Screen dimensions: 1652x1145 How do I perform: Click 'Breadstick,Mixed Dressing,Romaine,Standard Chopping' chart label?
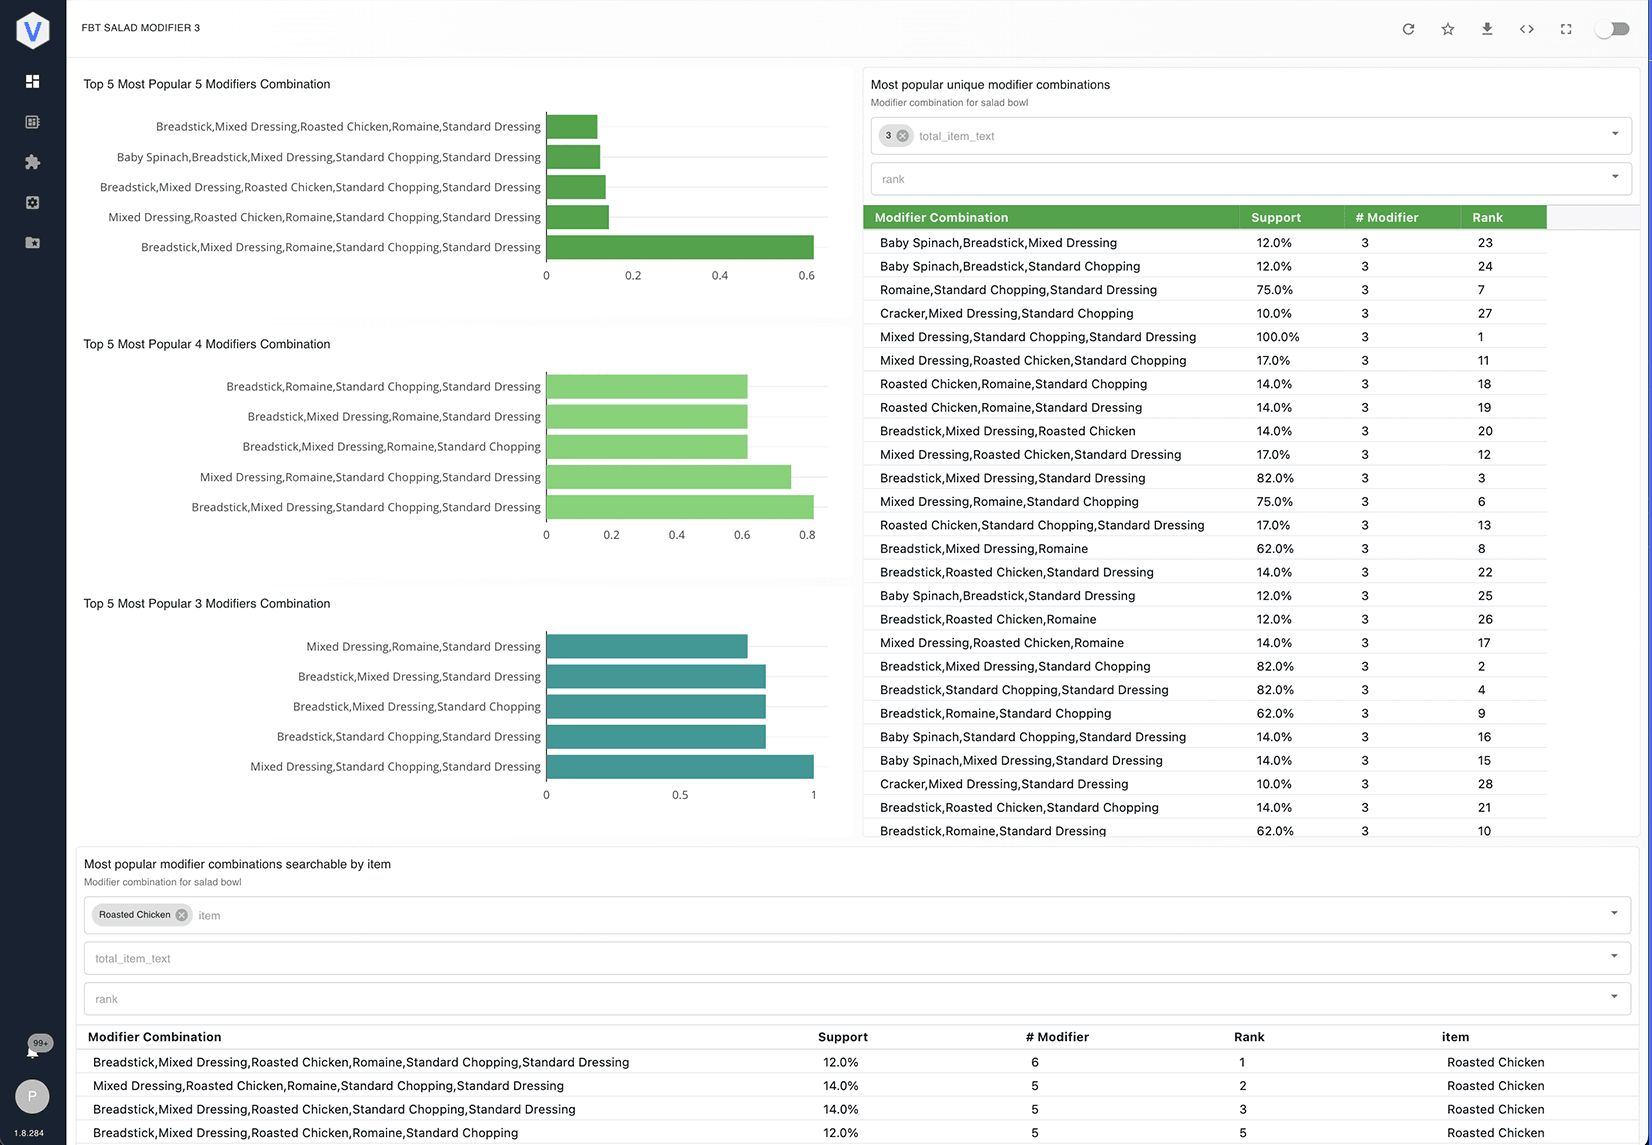(x=391, y=447)
